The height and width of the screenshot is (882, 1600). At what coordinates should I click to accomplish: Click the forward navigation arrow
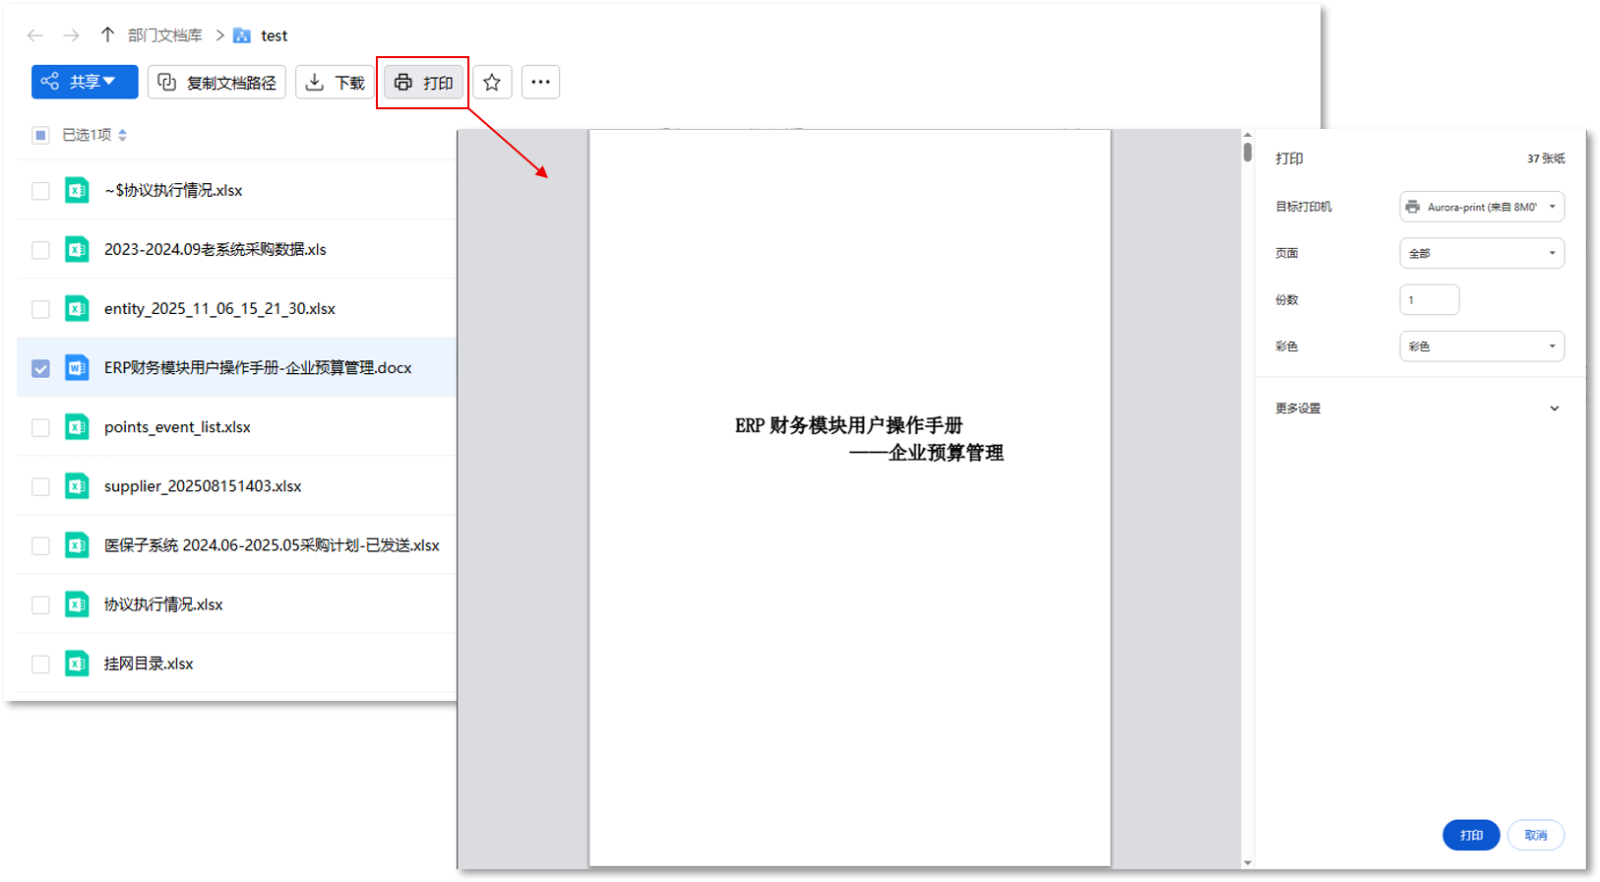point(71,36)
